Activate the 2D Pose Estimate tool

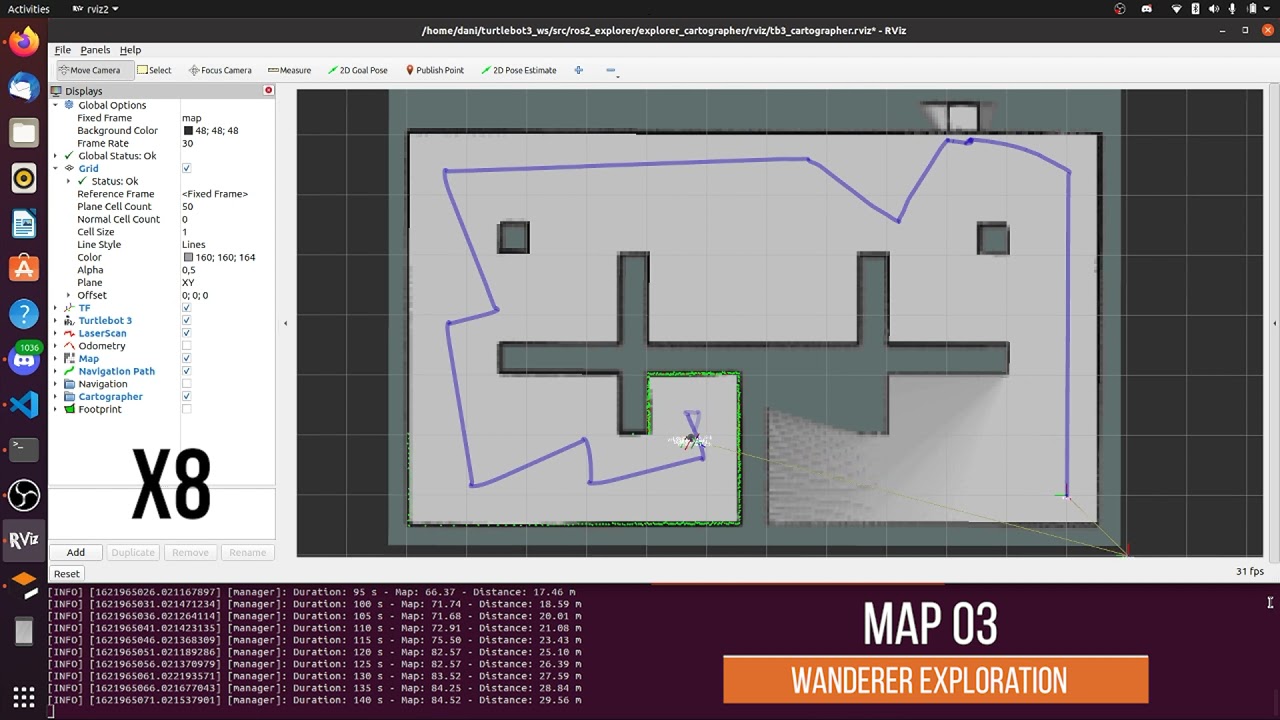click(518, 70)
